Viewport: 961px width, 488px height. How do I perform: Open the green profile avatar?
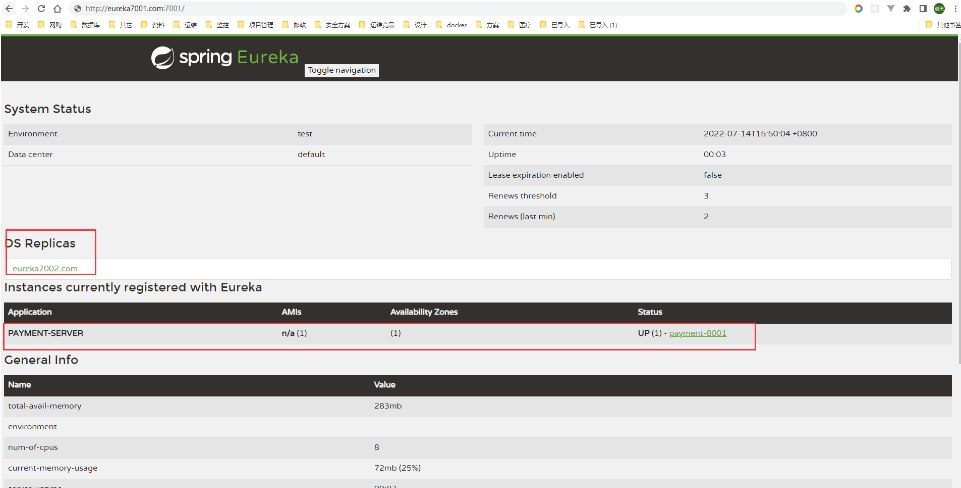pos(939,9)
